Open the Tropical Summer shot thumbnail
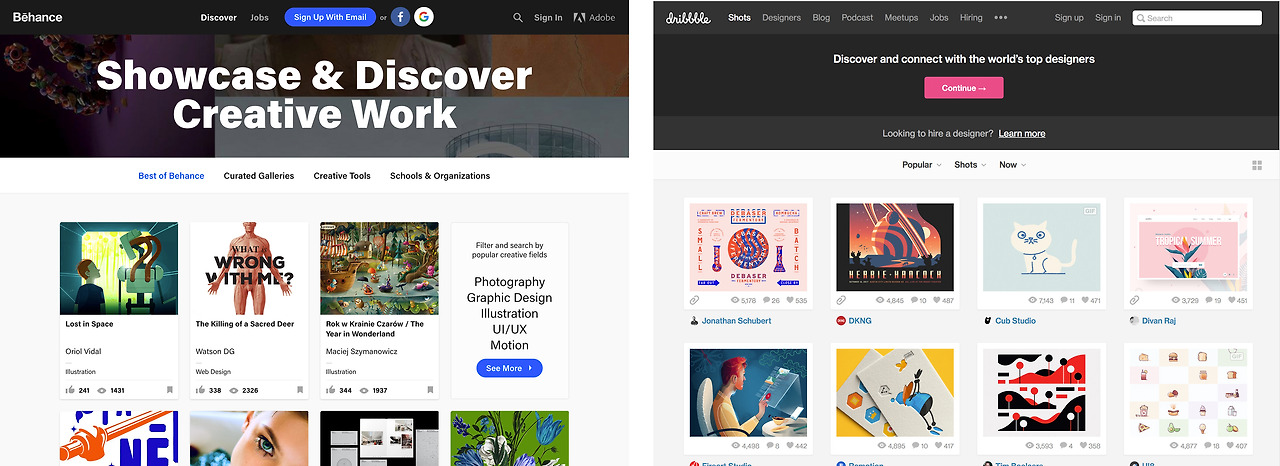 pyautogui.click(x=1189, y=247)
